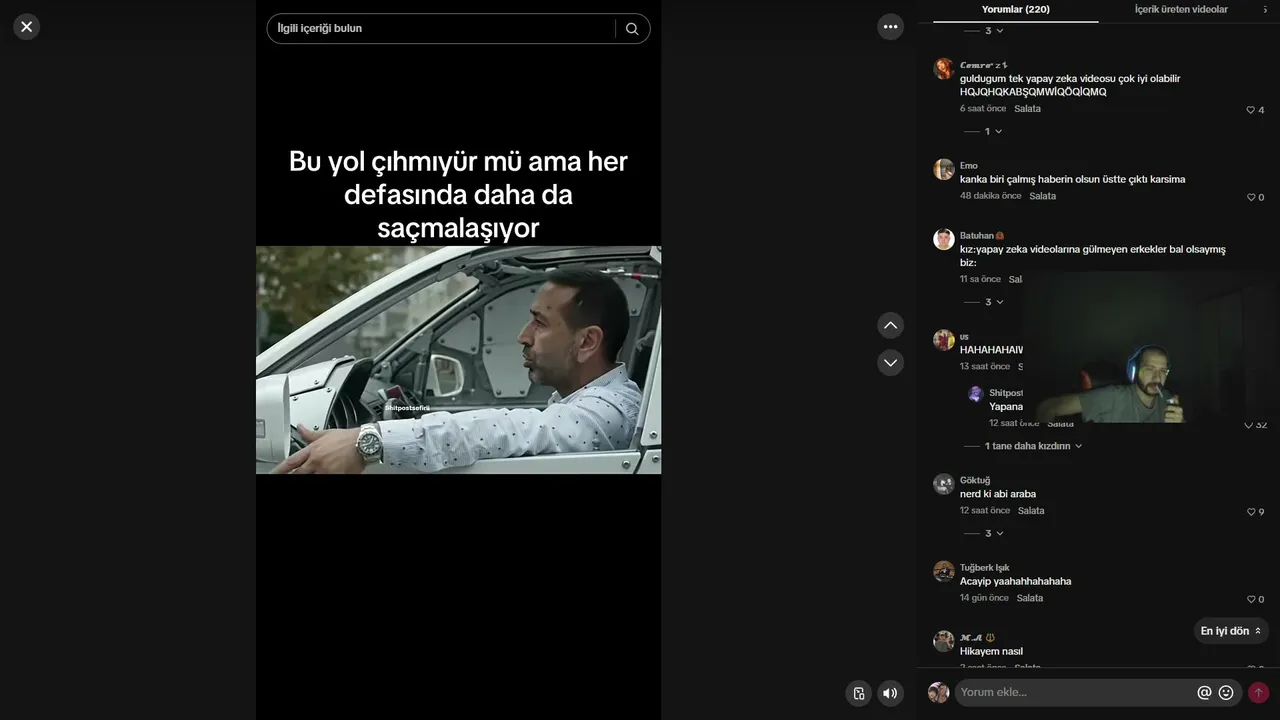The height and width of the screenshot is (720, 1280).
Task: Click the comment text 'Acayip yaahahhahahaha'
Action: coord(1016,581)
